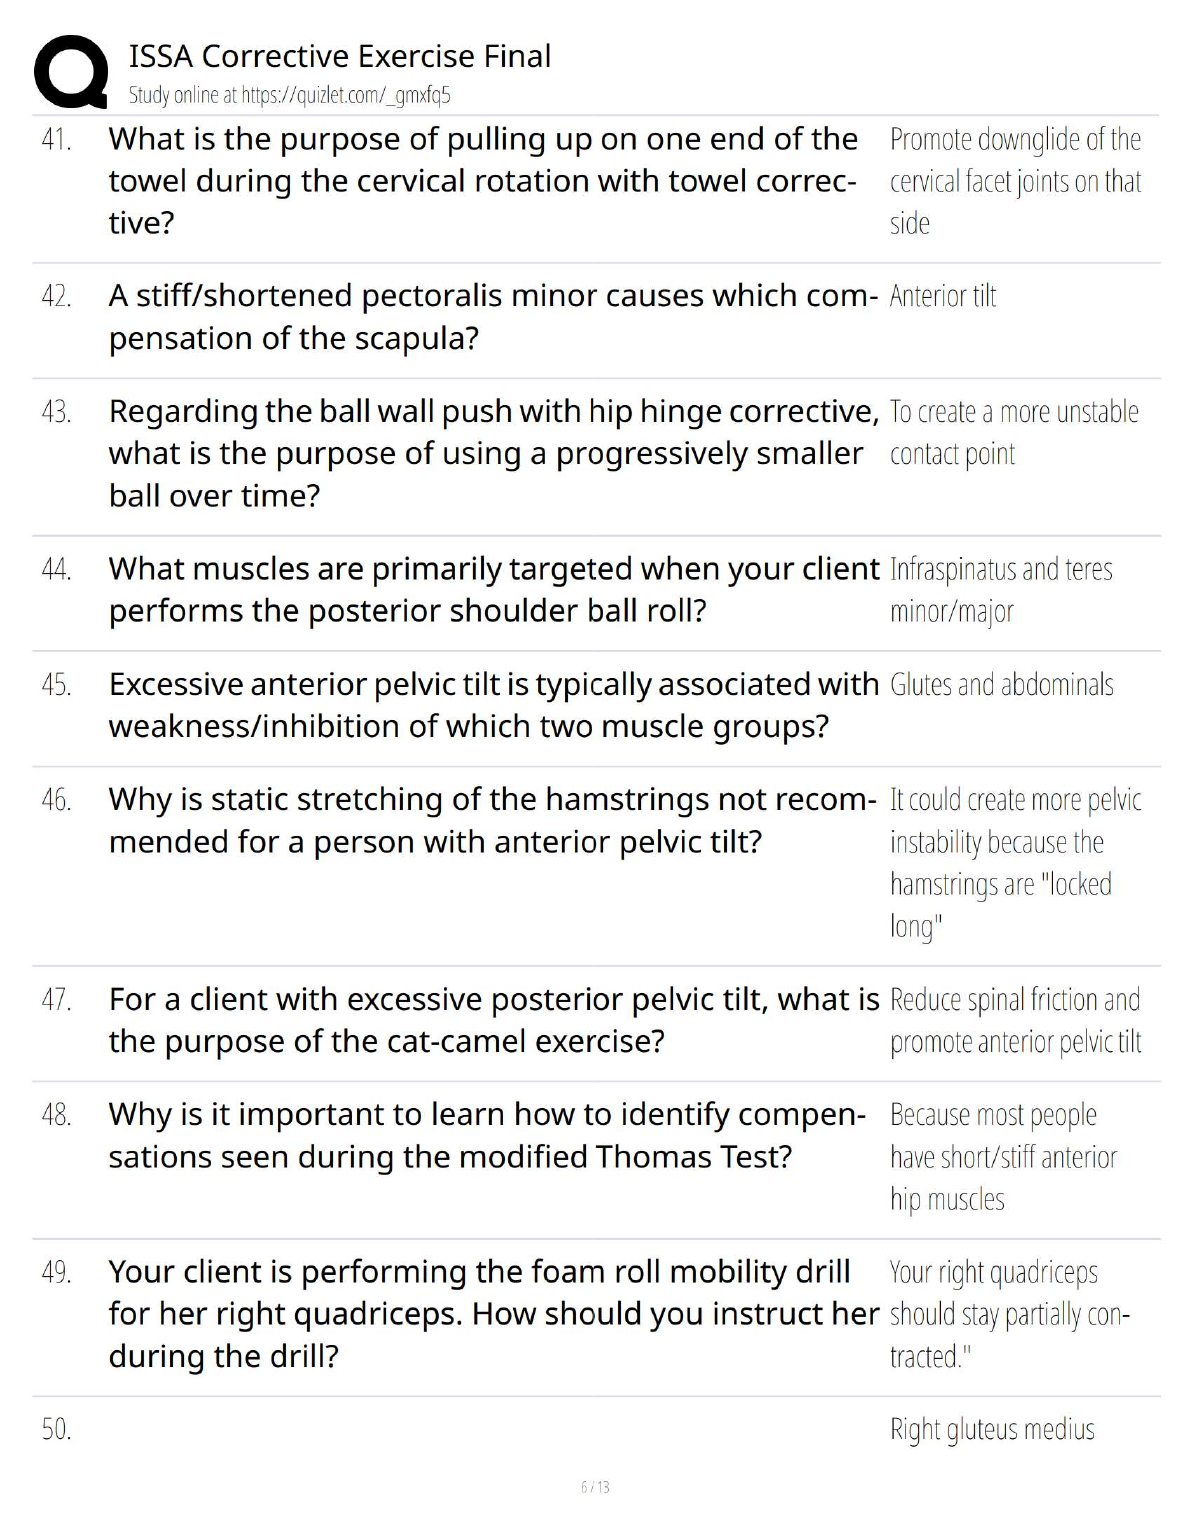The height and width of the screenshot is (1540, 1190).
Task: Select the answer about cervical facet joint downglide
Action: [x=1015, y=181]
